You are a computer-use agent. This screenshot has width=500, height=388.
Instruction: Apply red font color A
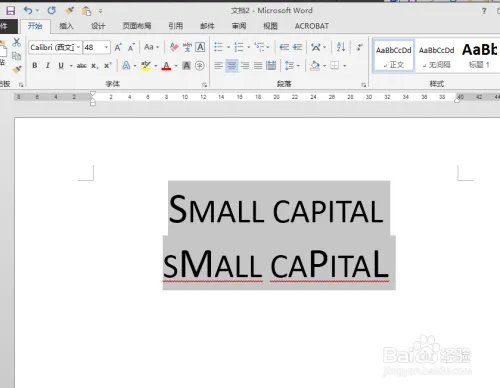(166, 66)
